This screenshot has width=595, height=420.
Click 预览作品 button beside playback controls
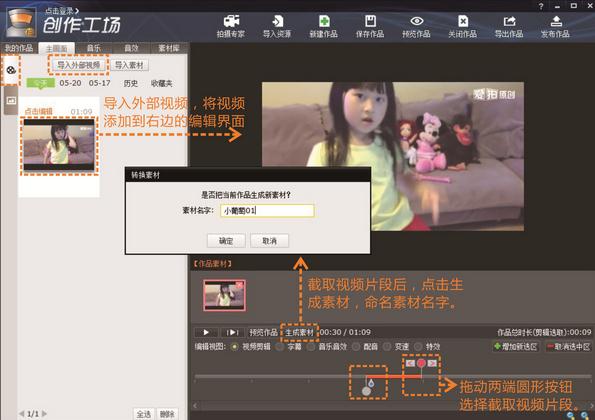tap(263, 332)
